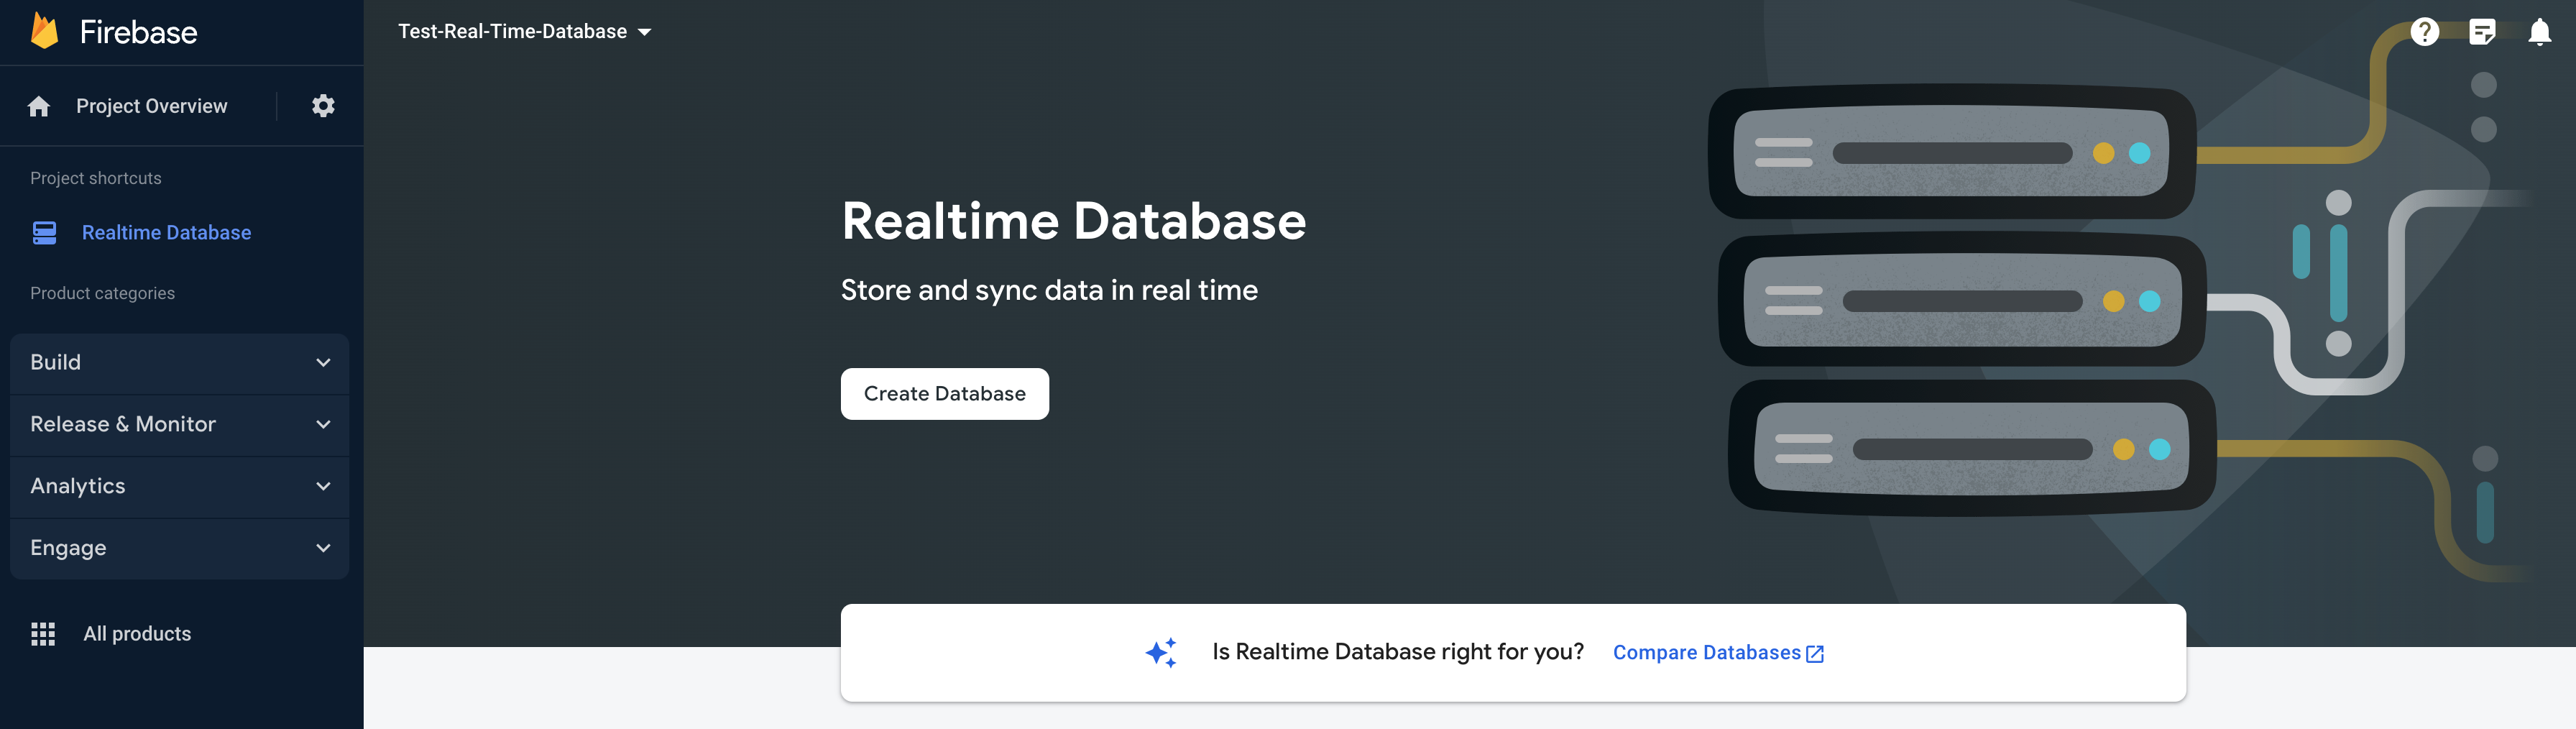Screen dimensions: 2576x729
Task: Click the sparkle icon in the comparison banner
Action: [x=1161, y=653]
